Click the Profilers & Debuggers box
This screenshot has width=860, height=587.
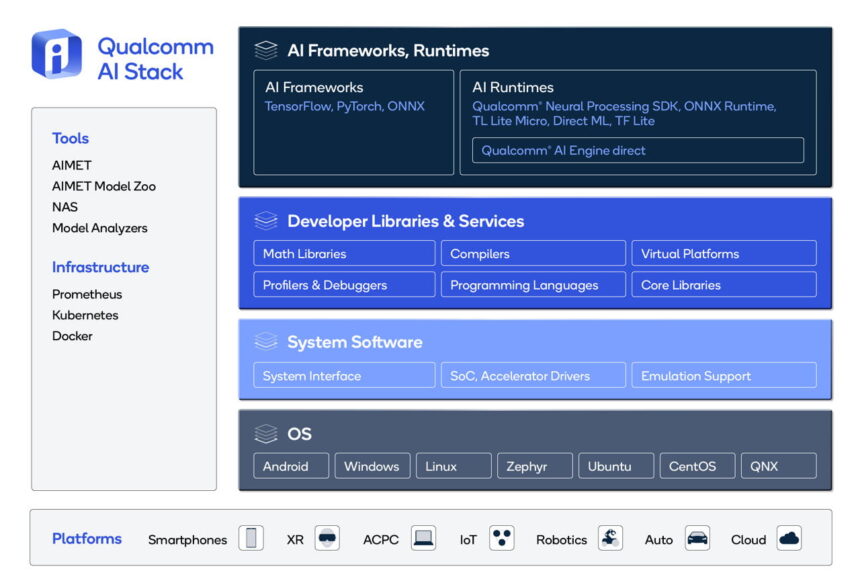344,285
